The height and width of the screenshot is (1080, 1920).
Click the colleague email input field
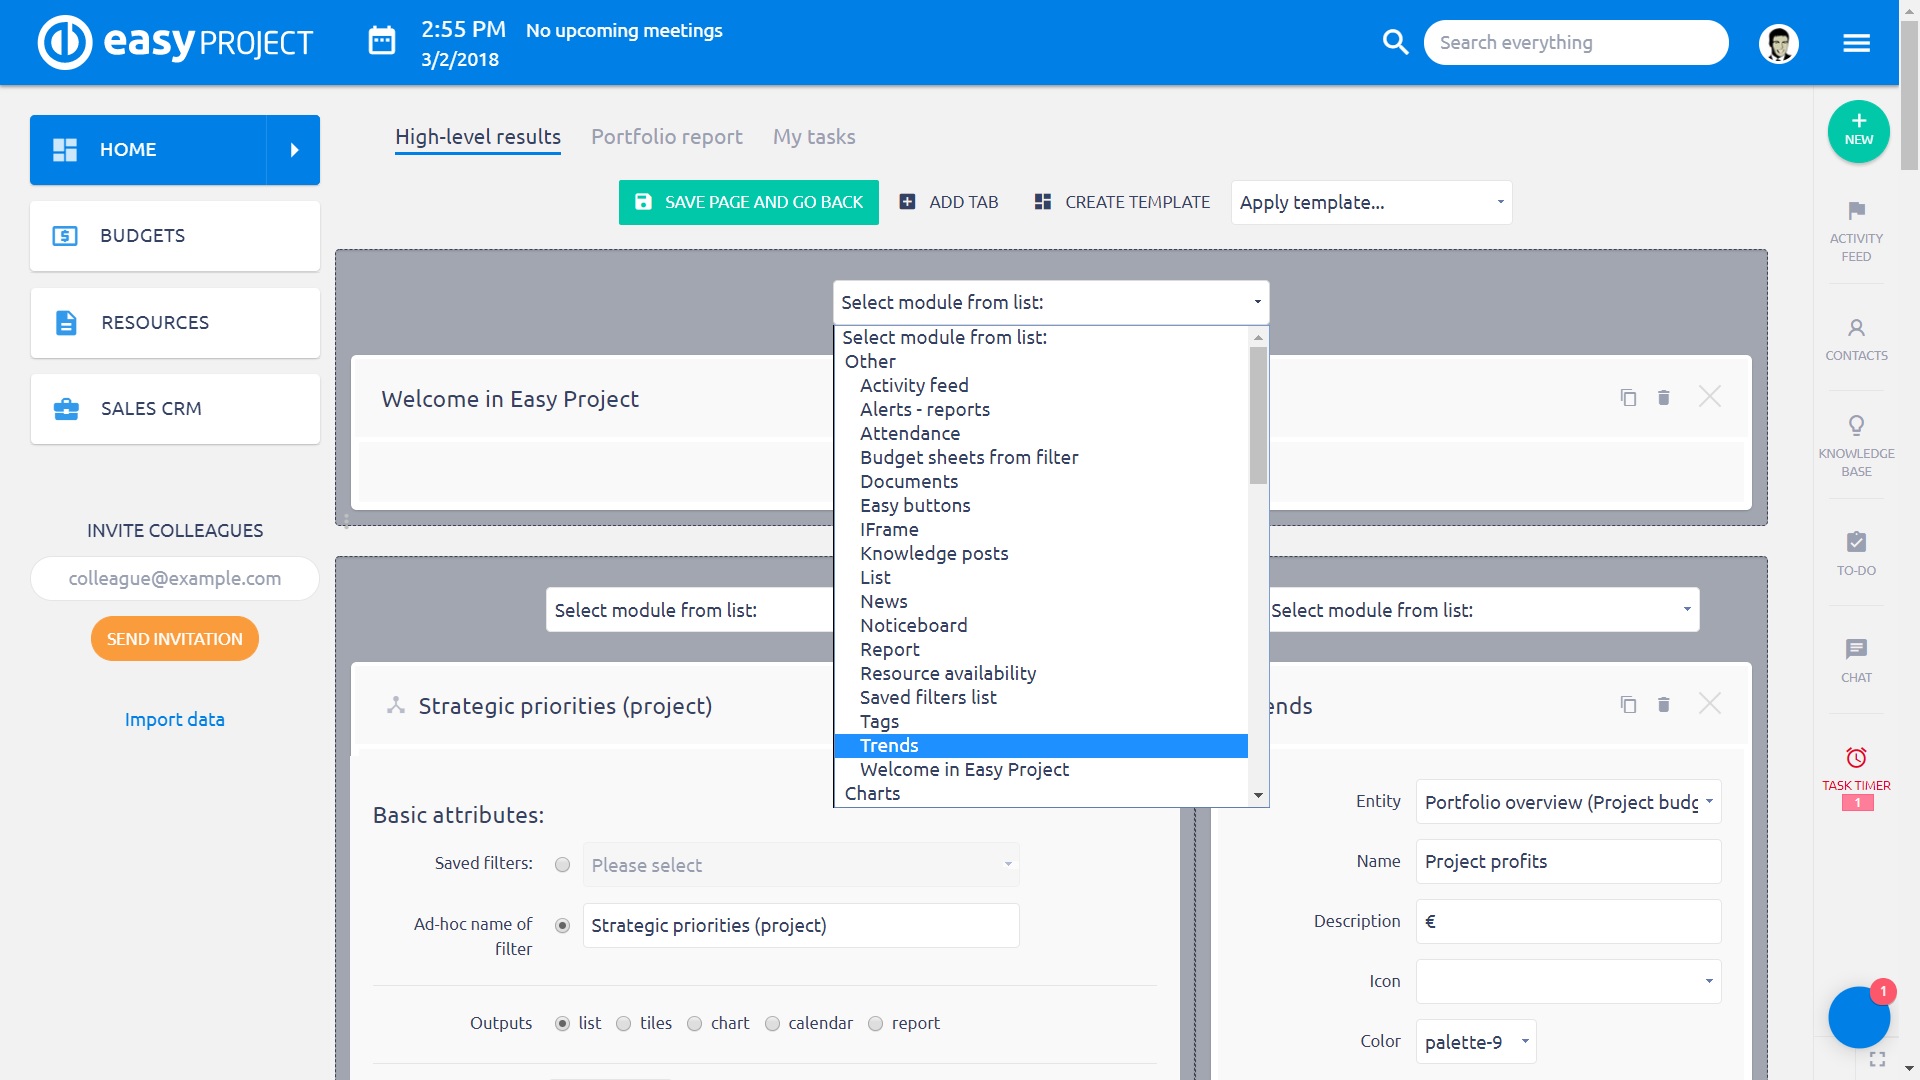(175, 579)
